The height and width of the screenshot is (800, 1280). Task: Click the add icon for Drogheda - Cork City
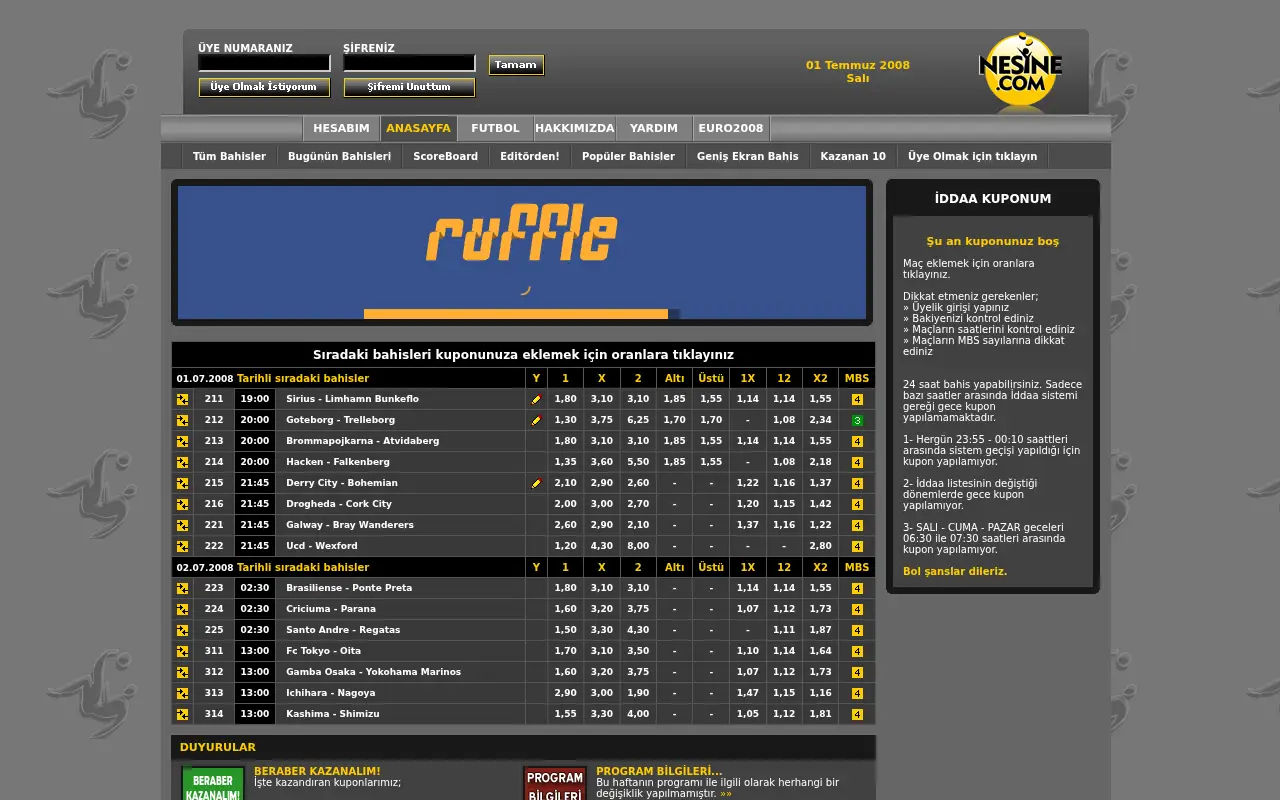(x=182, y=504)
